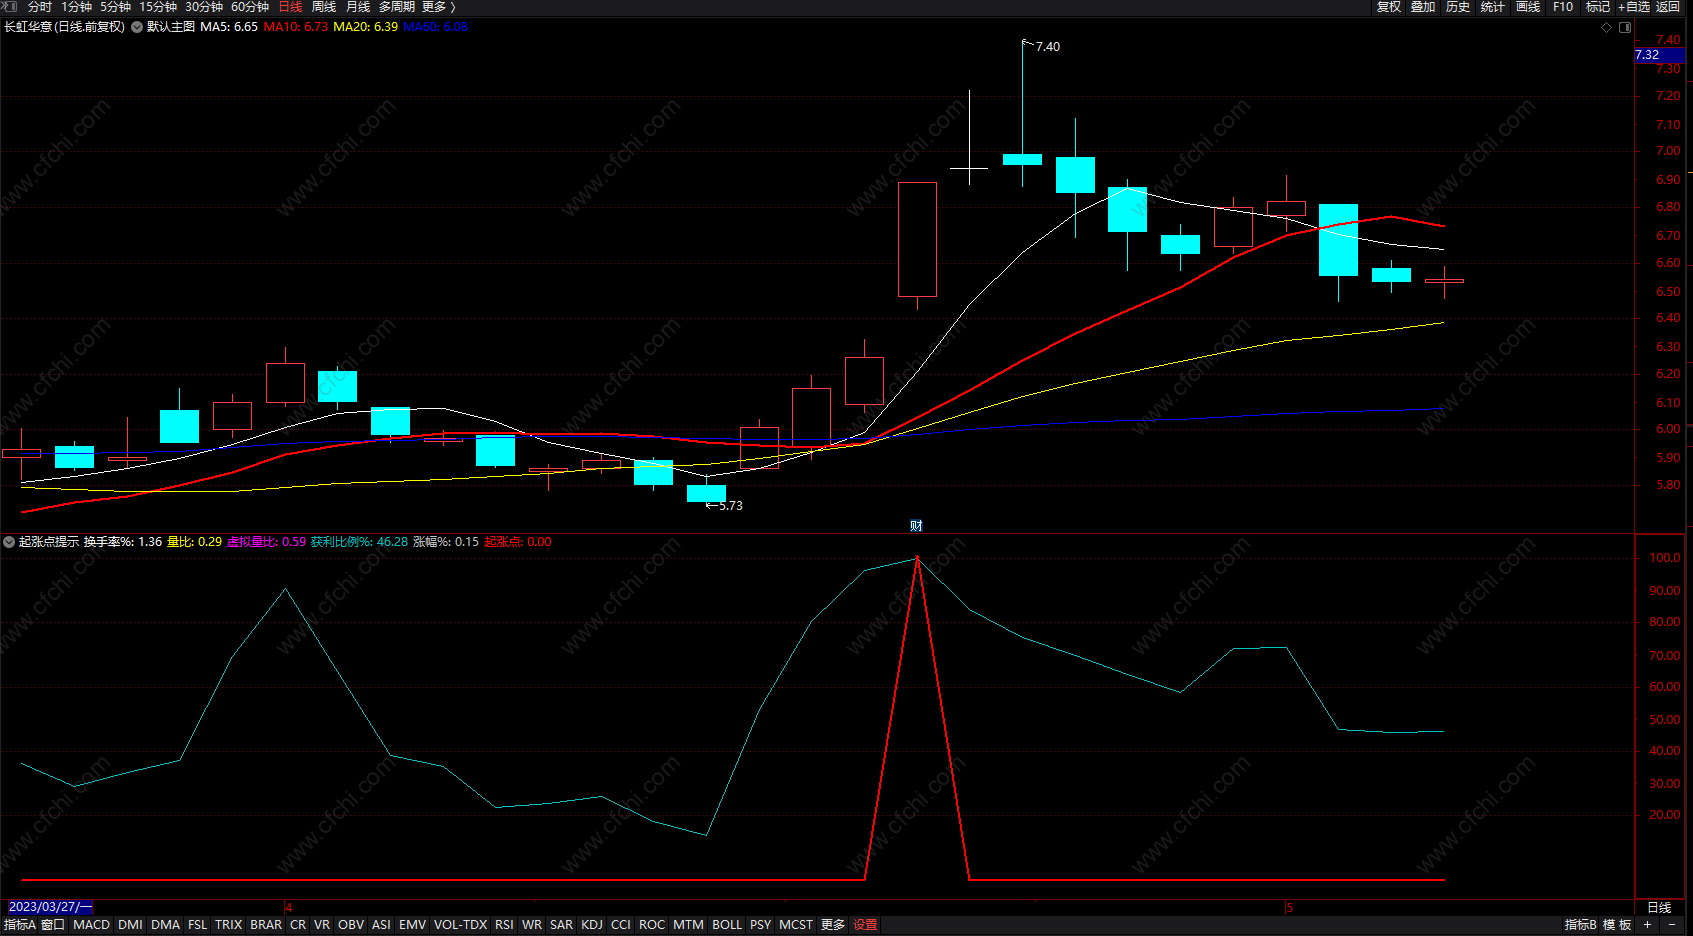This screenshot has height=936, width=1693.
Task: Select the PSY indicator tab
Action: [761, 925]
